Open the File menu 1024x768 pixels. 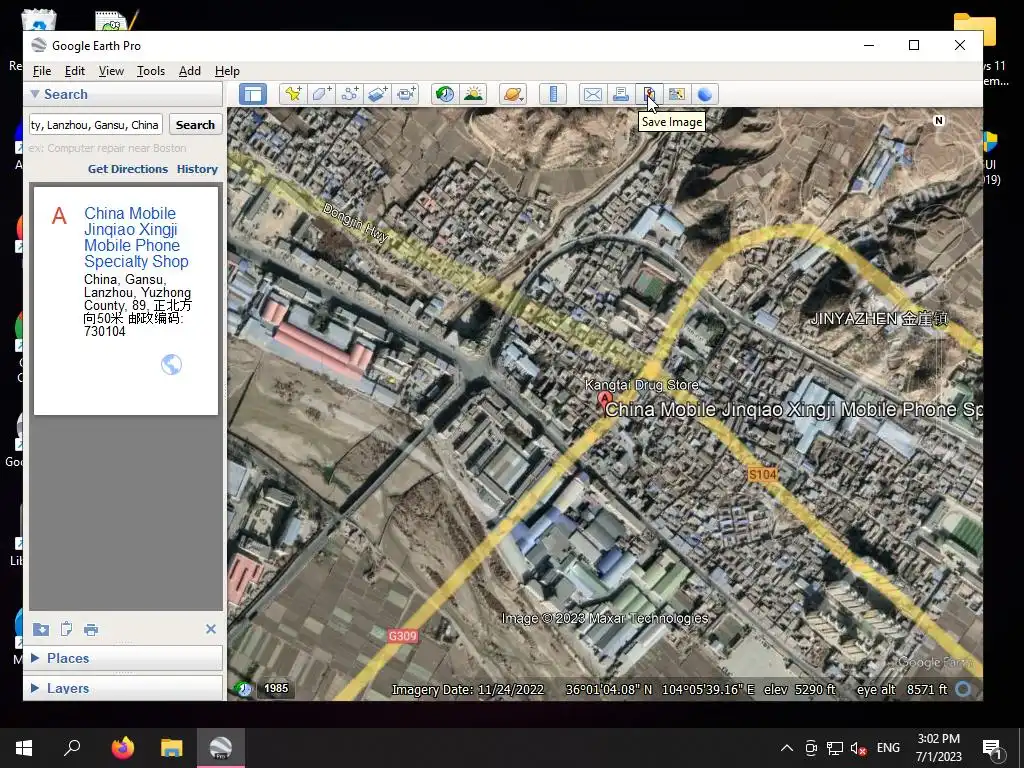click(42, 71)
